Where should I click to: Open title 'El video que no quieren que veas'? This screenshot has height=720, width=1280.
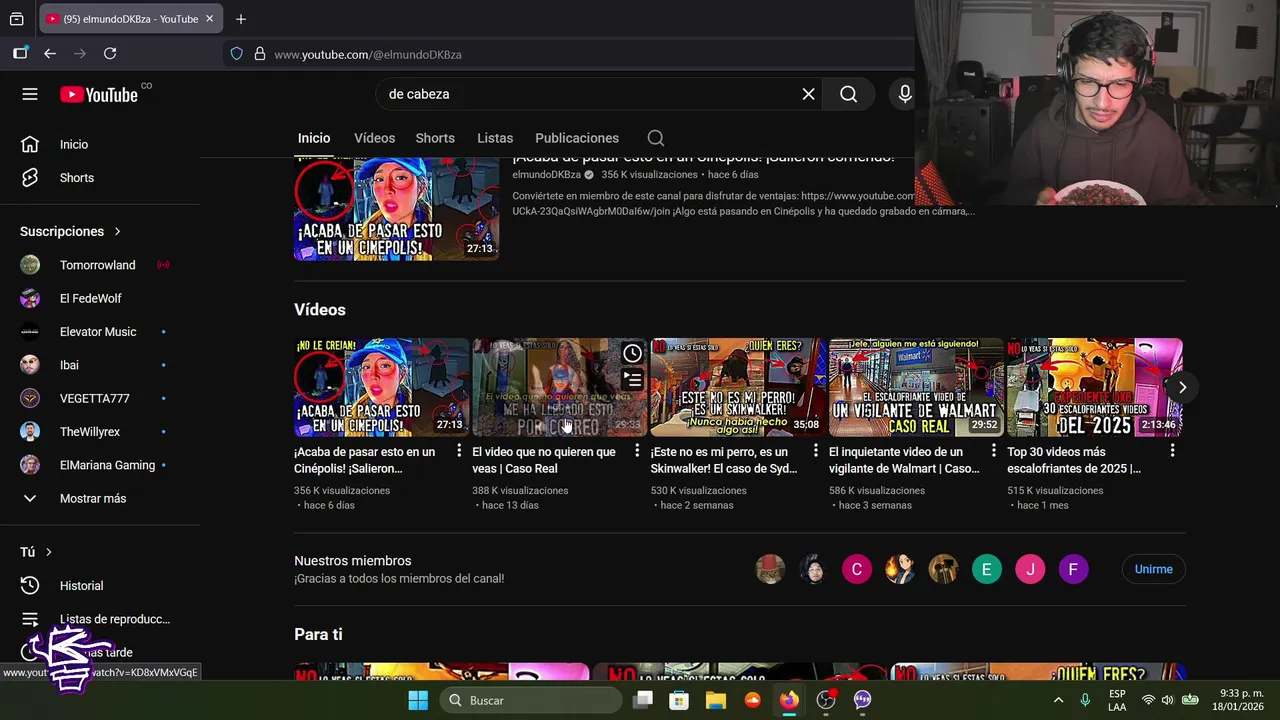(544, 460)
